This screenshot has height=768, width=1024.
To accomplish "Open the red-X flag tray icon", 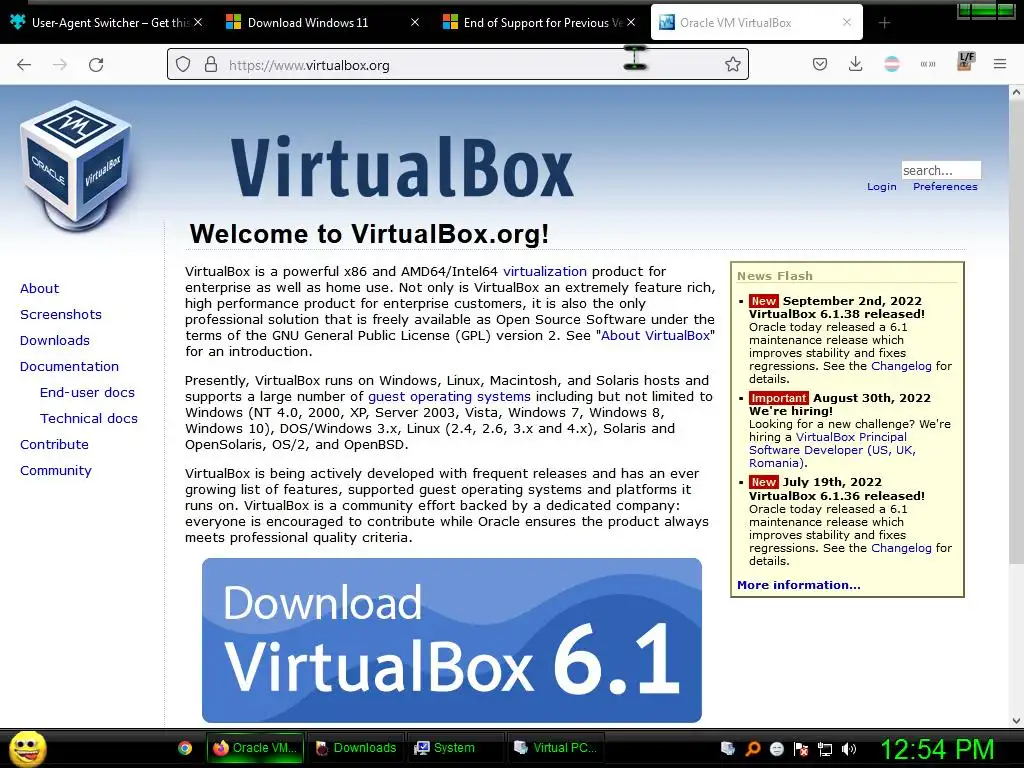I will [x=801, y=748].
